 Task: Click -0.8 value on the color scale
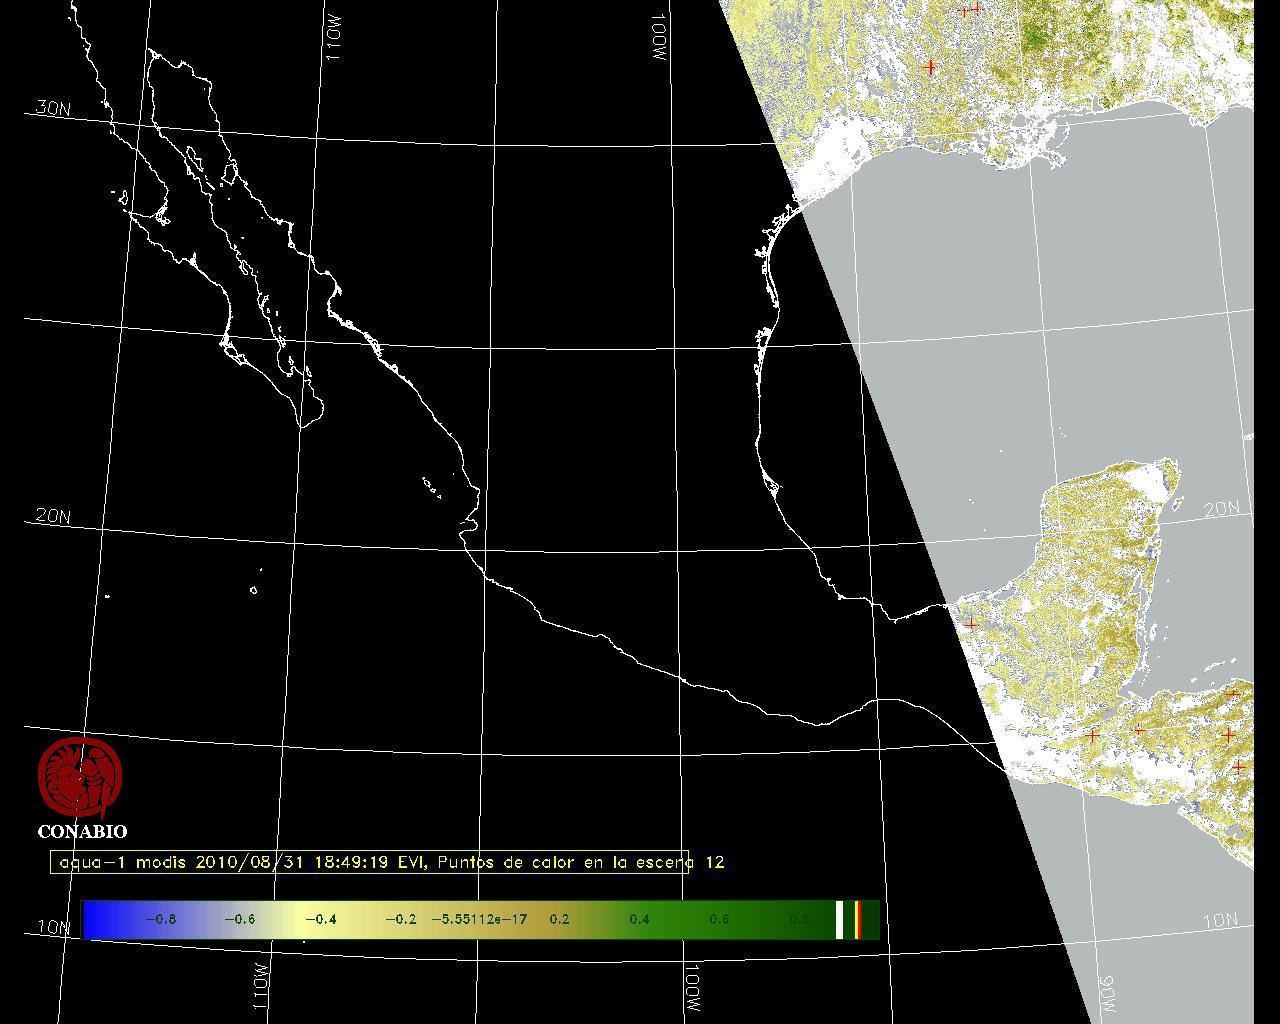coord(160,920)
